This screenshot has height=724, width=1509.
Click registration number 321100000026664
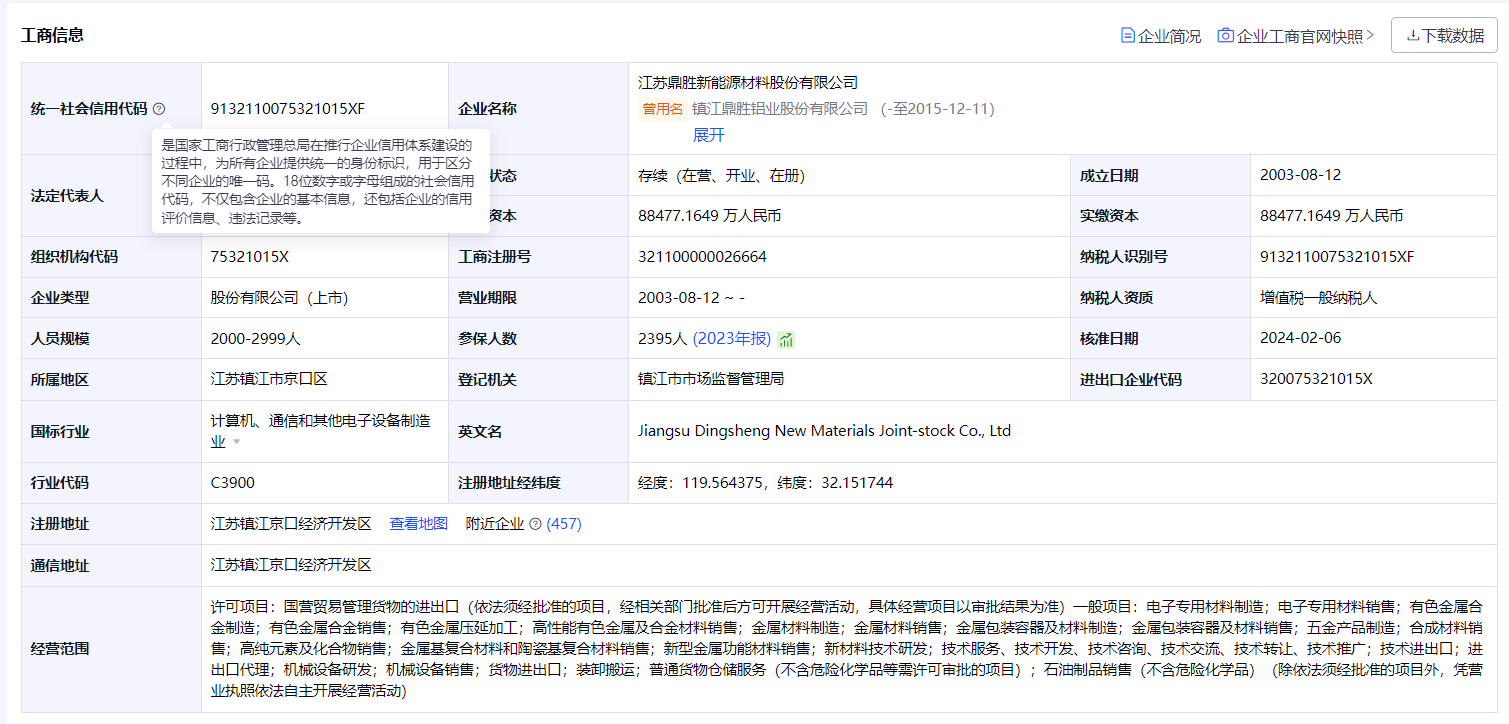click(x=702, y=257)
